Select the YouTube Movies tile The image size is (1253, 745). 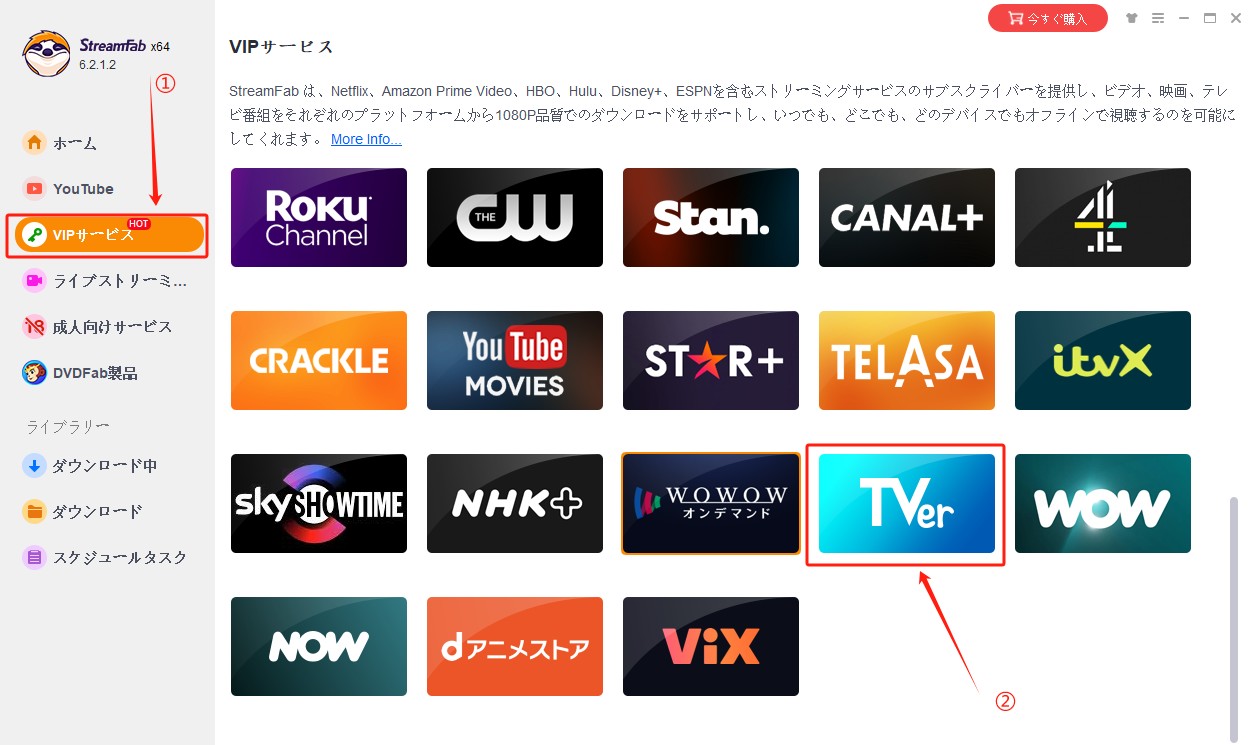[x=515, y=361]
